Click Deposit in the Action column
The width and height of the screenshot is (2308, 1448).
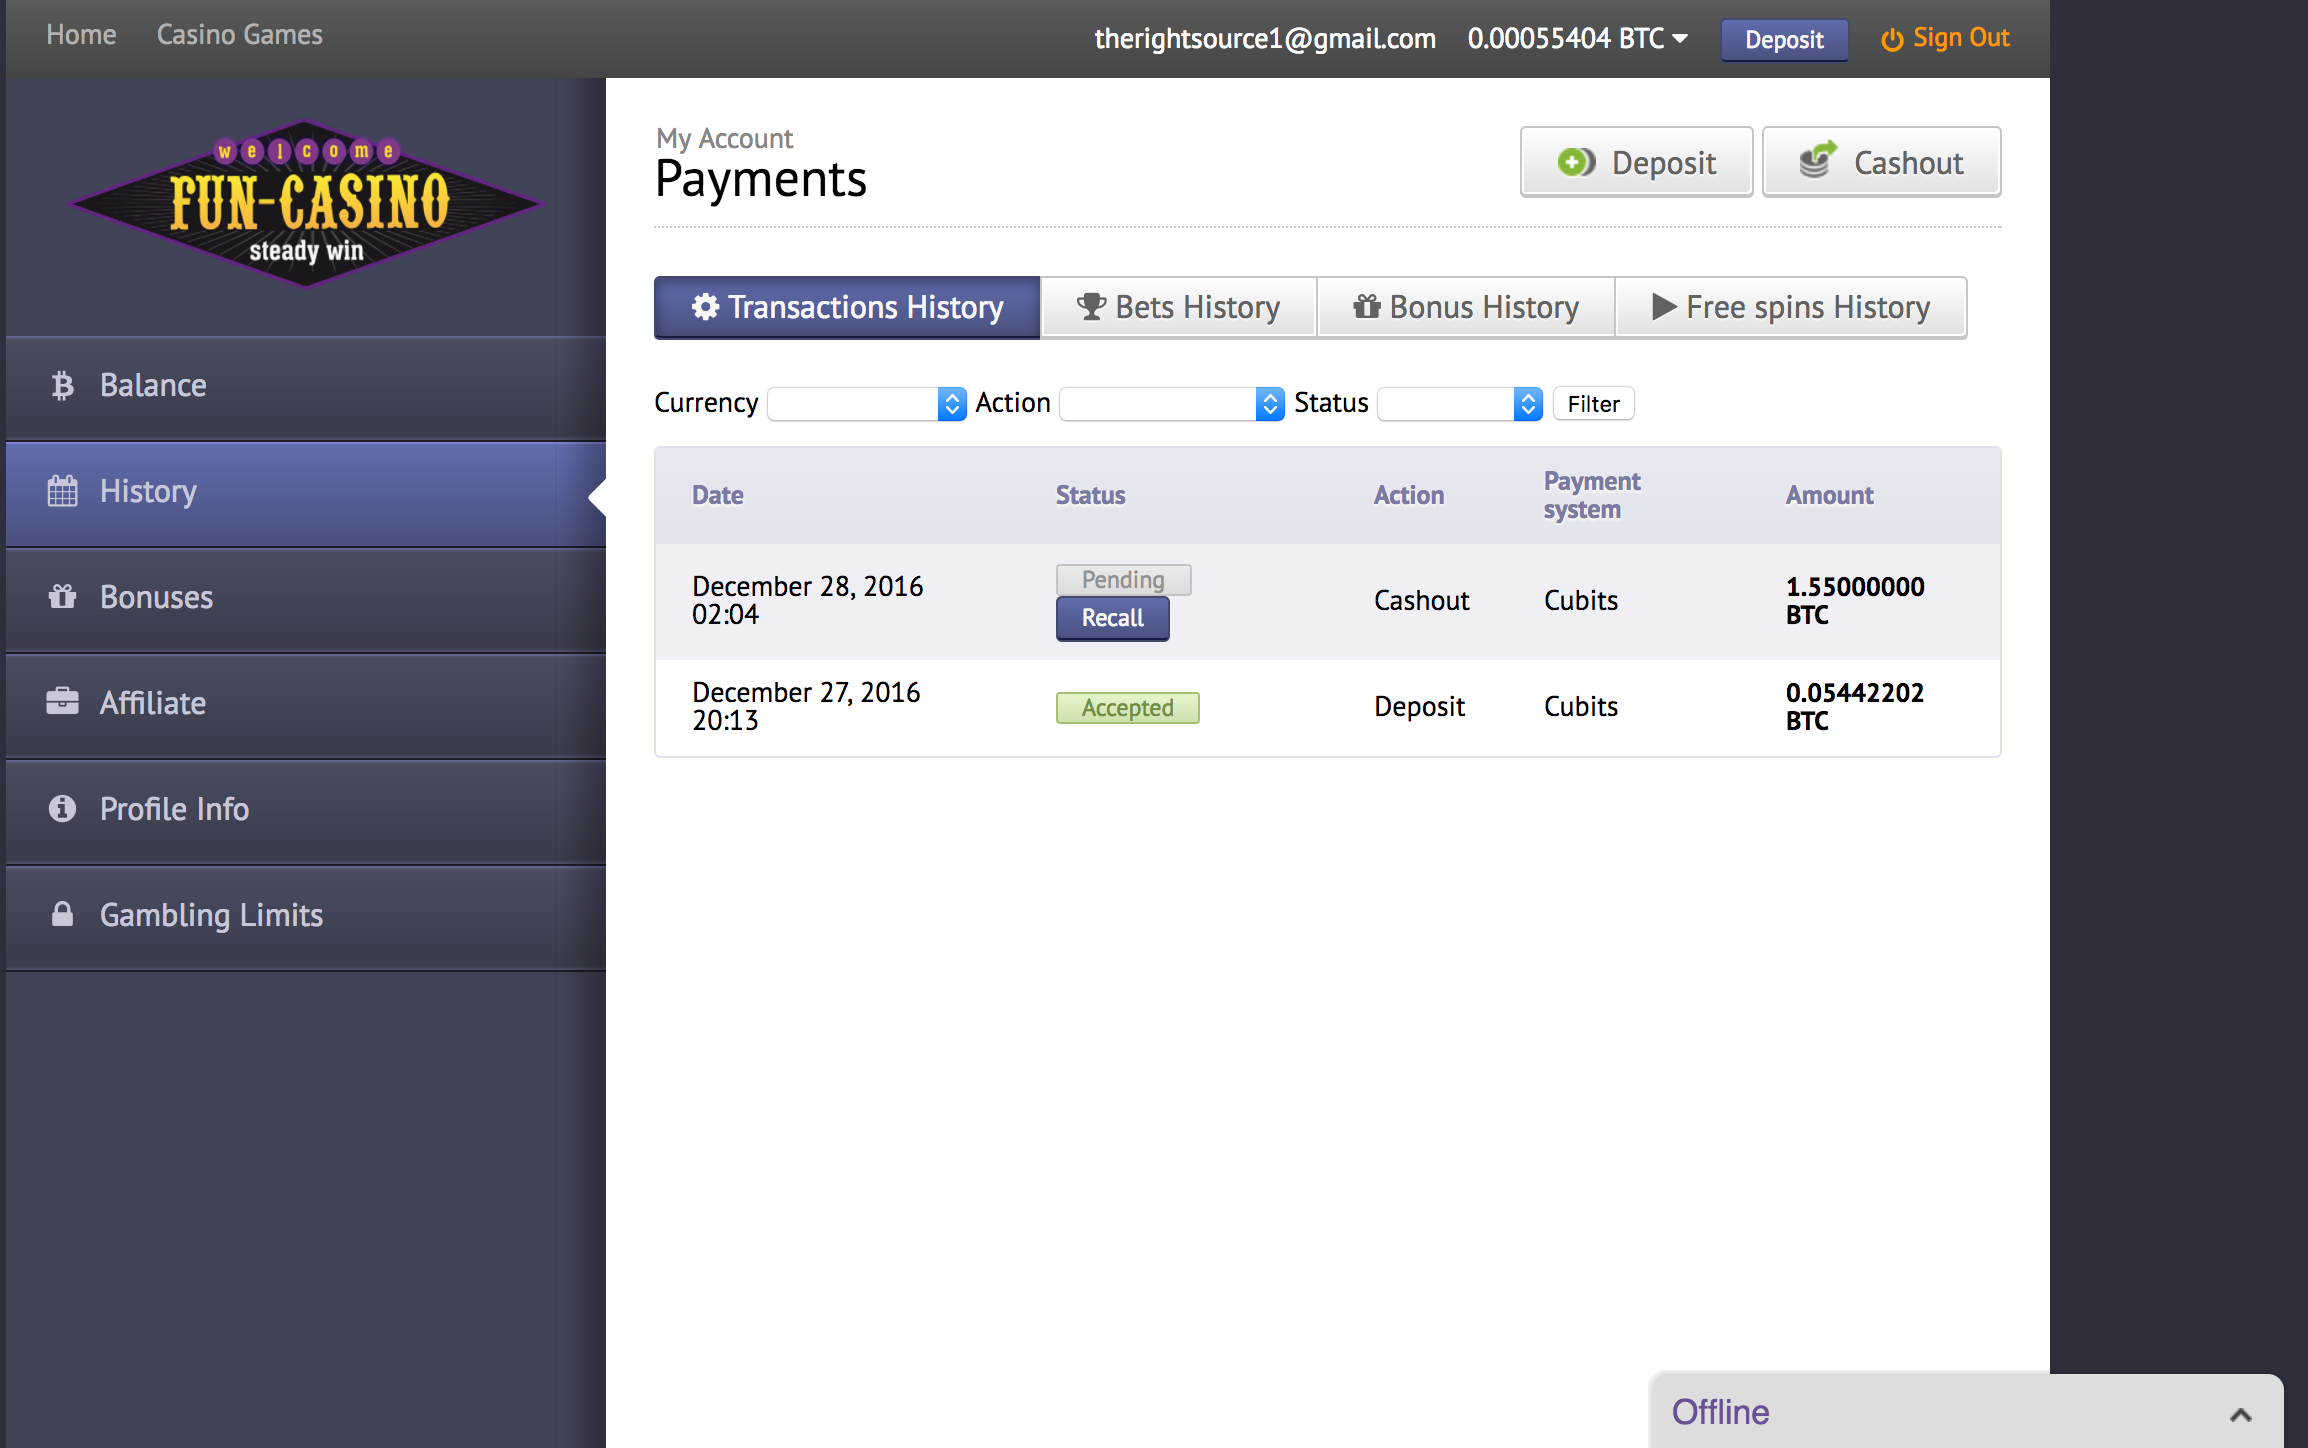click(x=1419, y=706)
